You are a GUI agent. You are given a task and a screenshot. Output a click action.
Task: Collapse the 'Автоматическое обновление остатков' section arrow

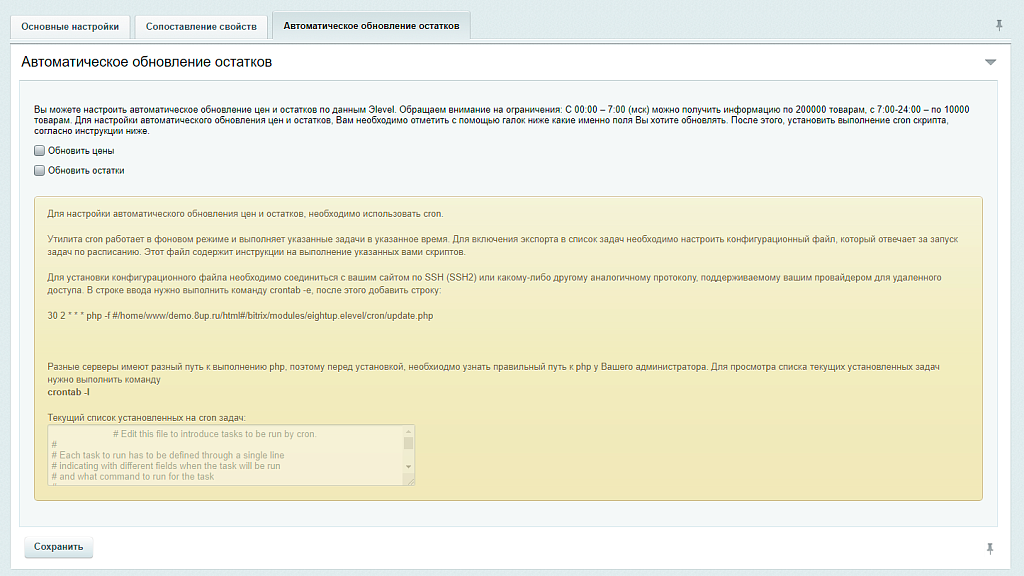point(990,62)
